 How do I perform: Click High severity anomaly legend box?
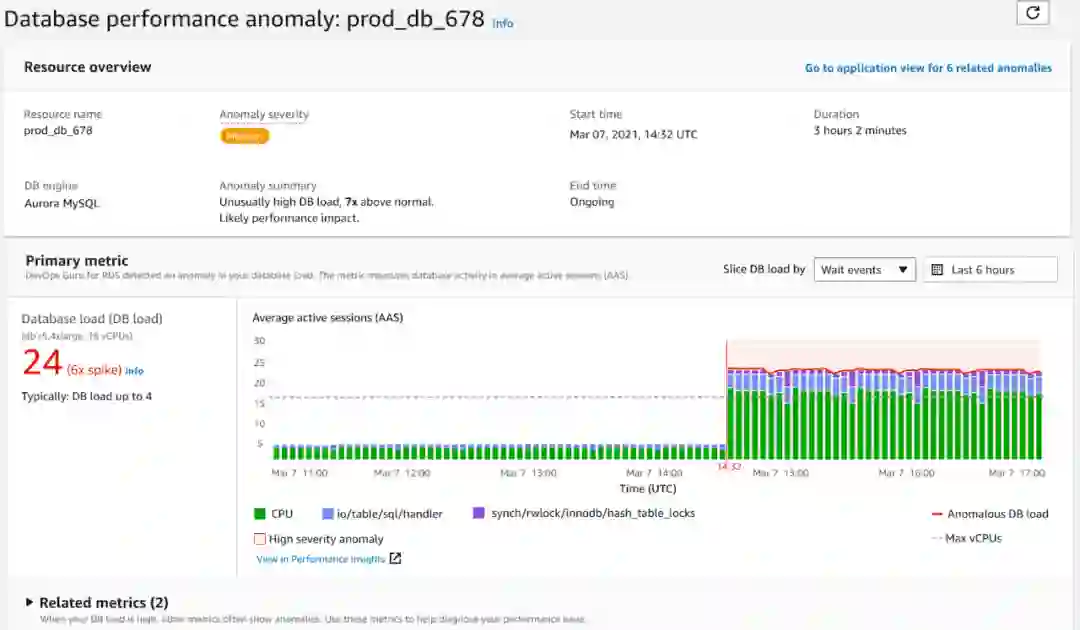(260, 539)
